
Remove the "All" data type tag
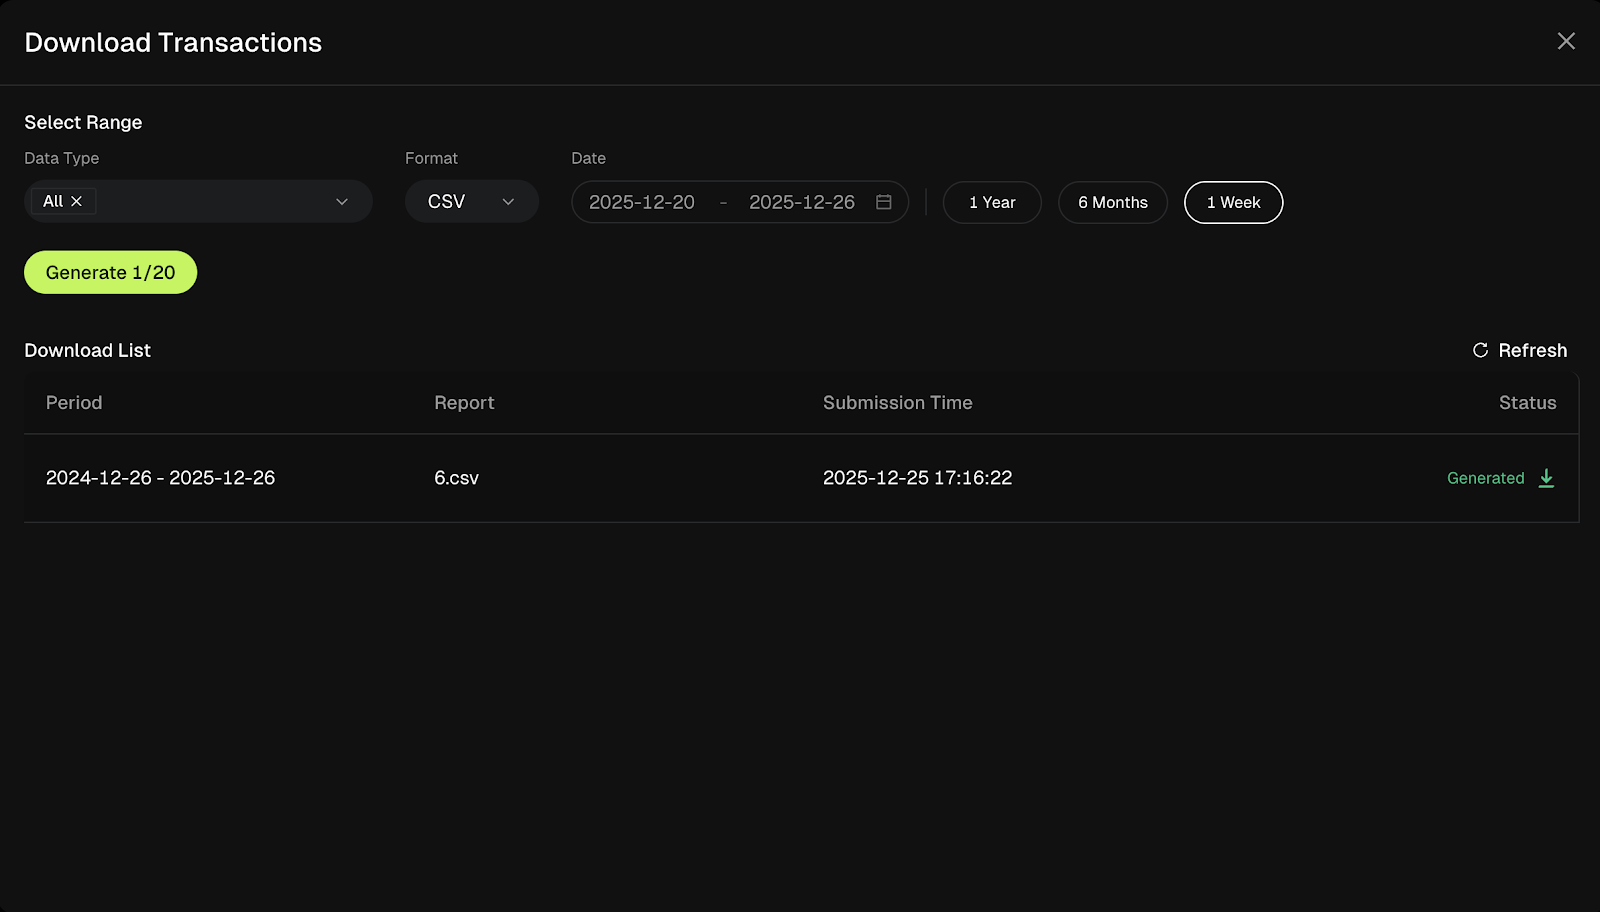click(x=78, y=200)
